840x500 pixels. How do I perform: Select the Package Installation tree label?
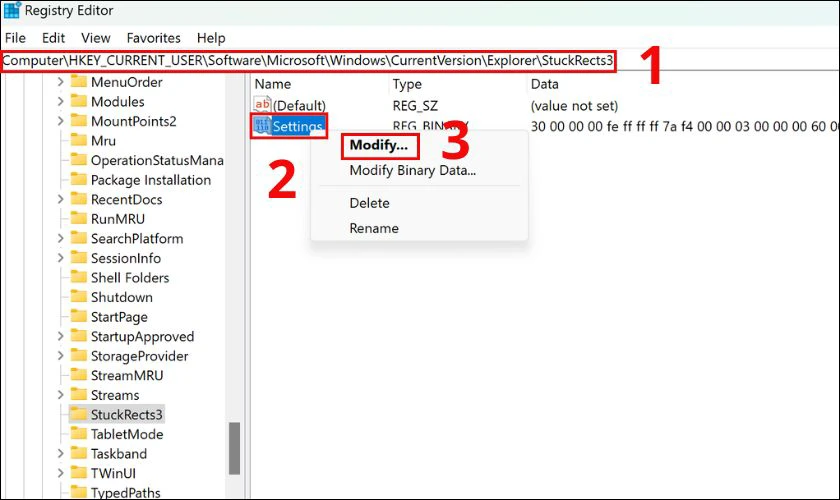click(x=151, y=180)
